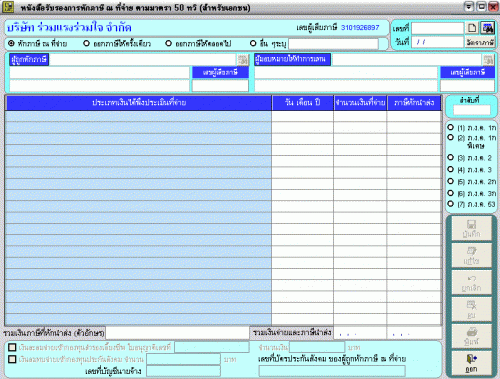Tick the social security fund contribution checkbox
The image size is (500, 379).
point(12,359)
